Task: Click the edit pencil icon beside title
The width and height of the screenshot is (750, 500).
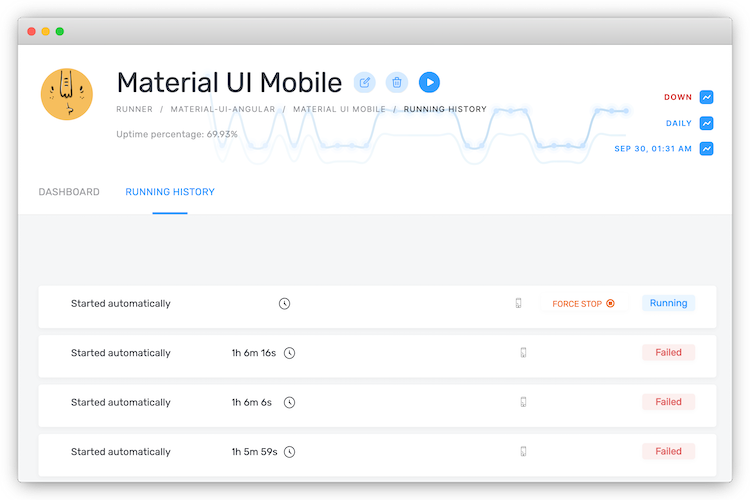Action: (x=365, y=82)
